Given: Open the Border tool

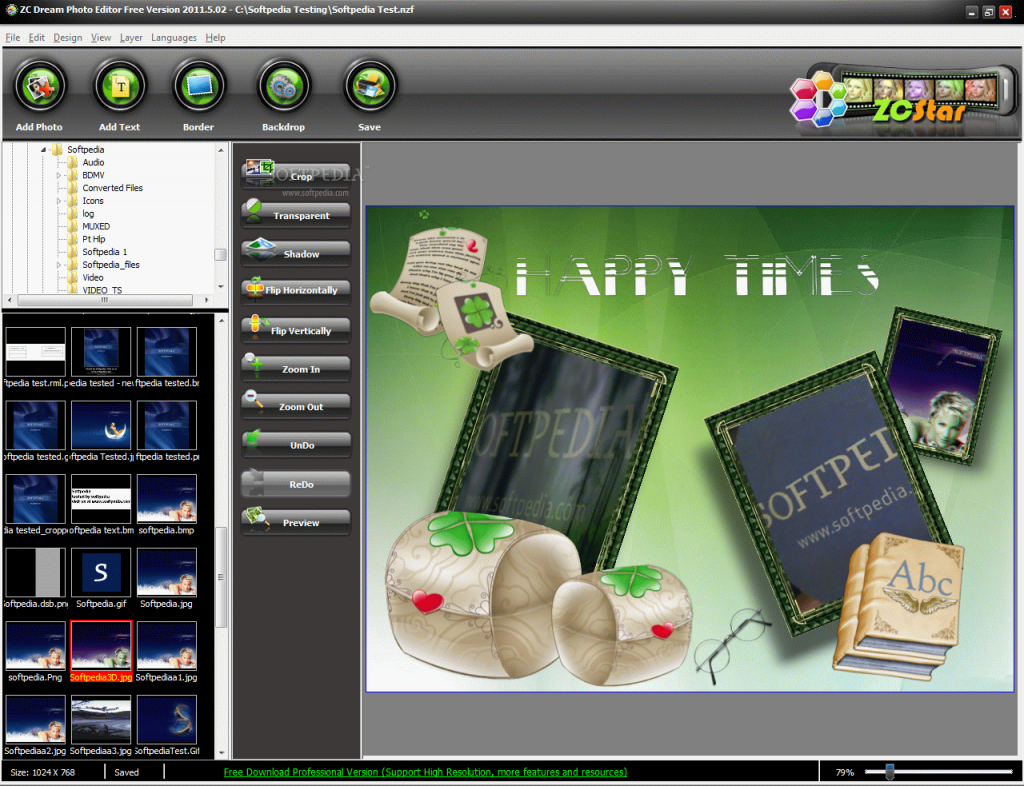Looking at the screenshot, I should point(199,86).
